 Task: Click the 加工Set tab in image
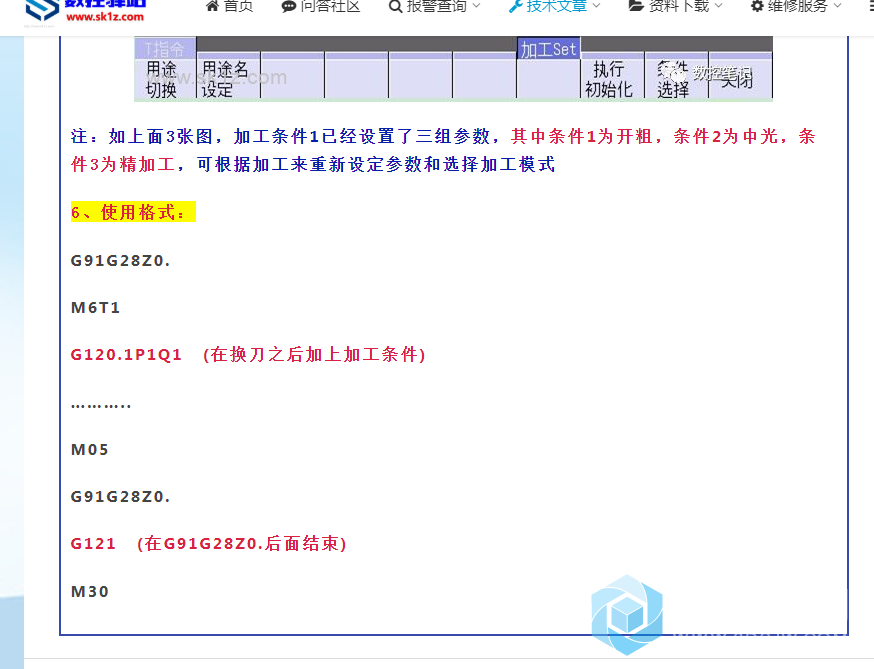[x=548, y=49]
